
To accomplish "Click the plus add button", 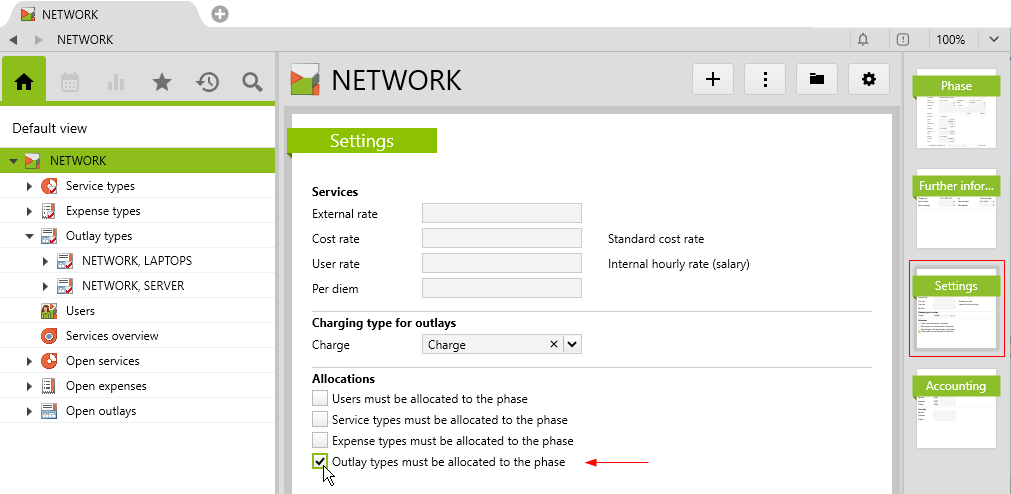I will [713, 80].
